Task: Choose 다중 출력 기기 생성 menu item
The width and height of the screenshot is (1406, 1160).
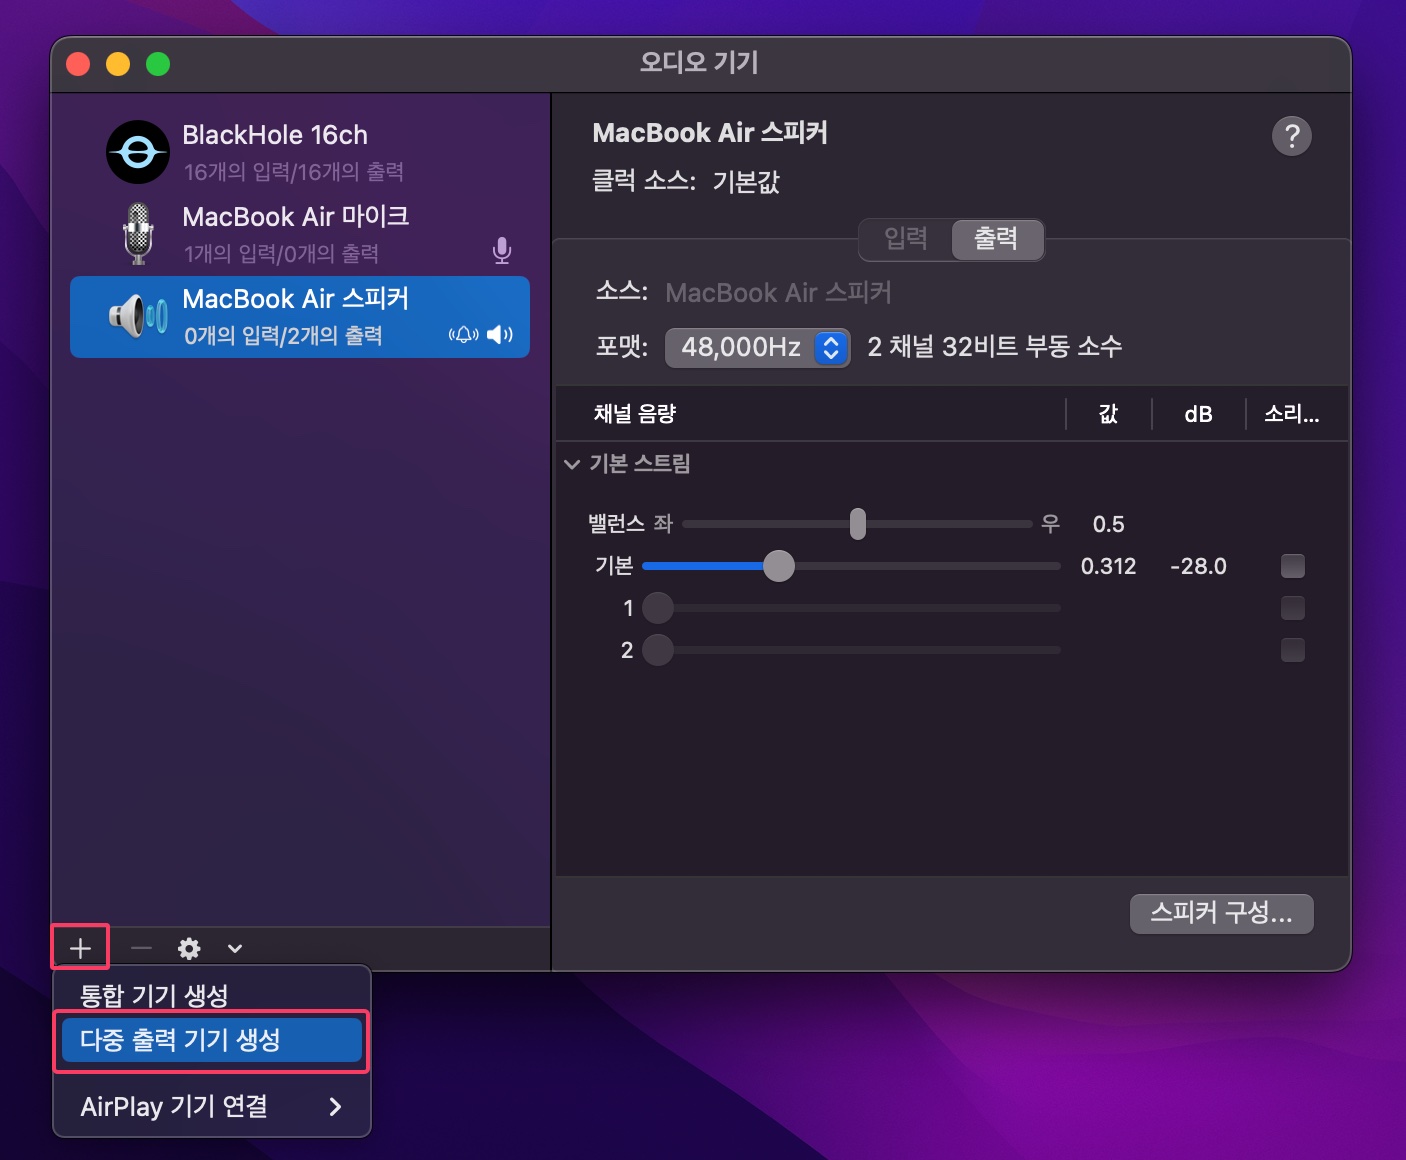Action: pyautogui.click(x=212, y=1040)
